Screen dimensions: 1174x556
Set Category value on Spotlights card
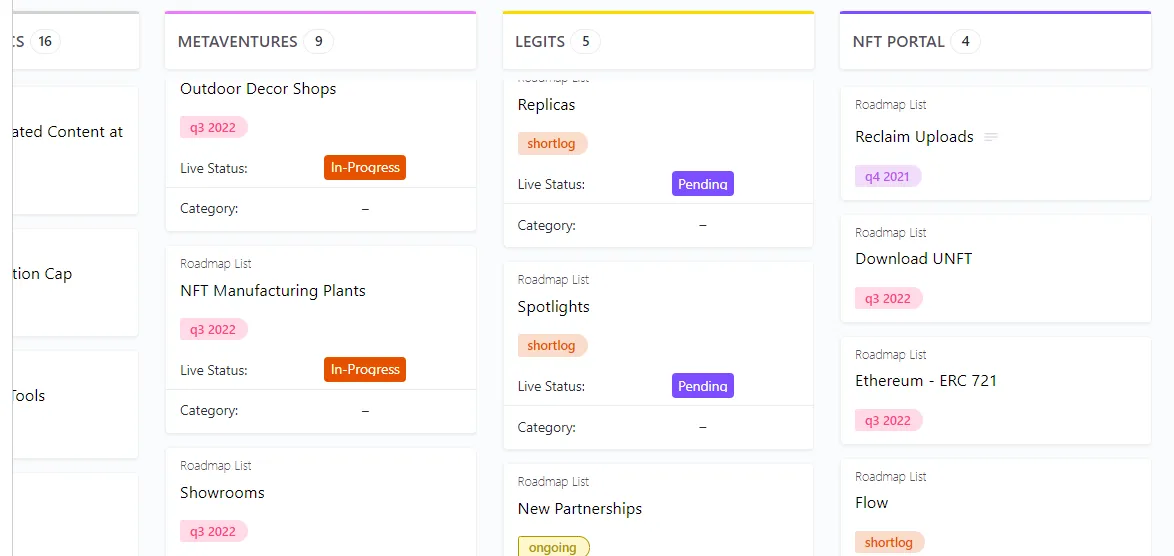point(703,427)
